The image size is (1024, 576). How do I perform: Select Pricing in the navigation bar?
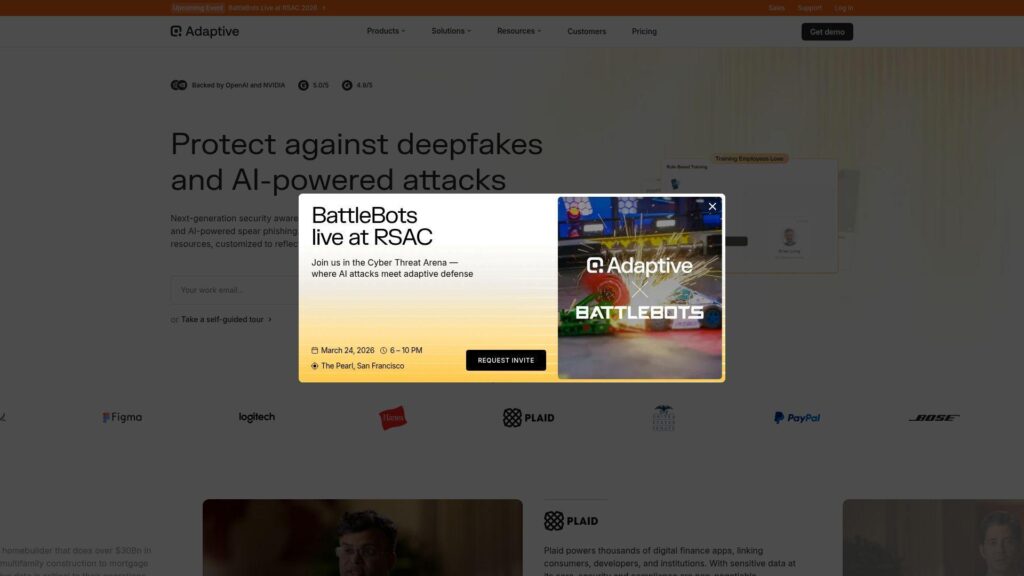tap(644, 31)
